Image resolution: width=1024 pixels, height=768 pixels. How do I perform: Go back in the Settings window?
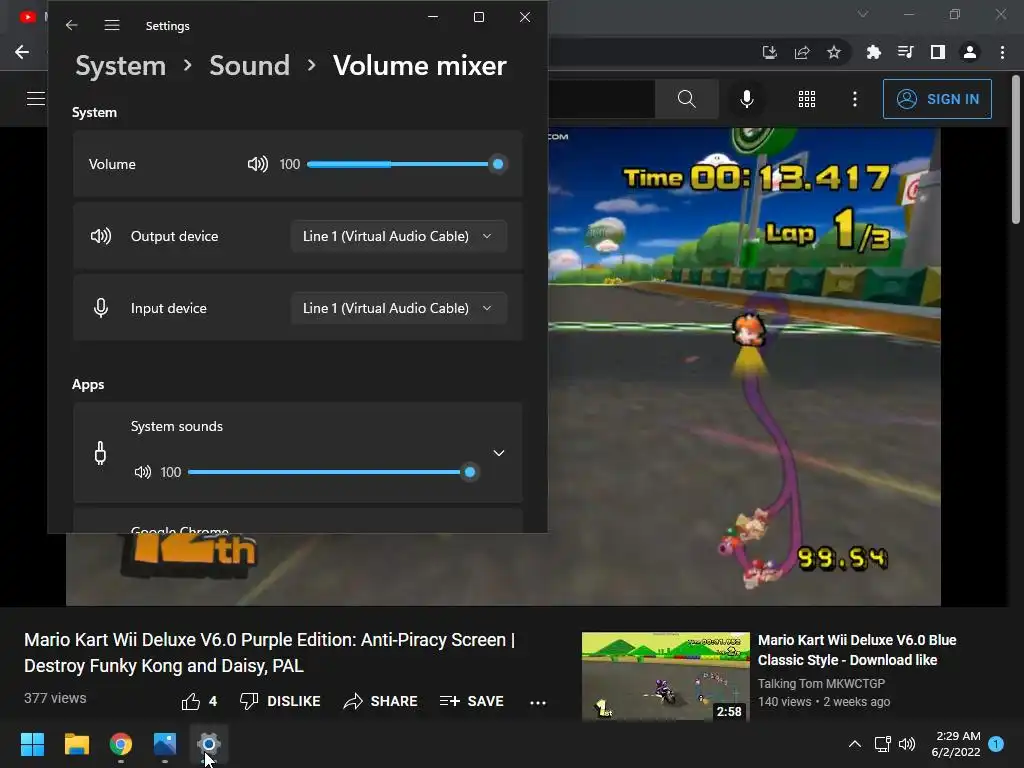[72, 25]
